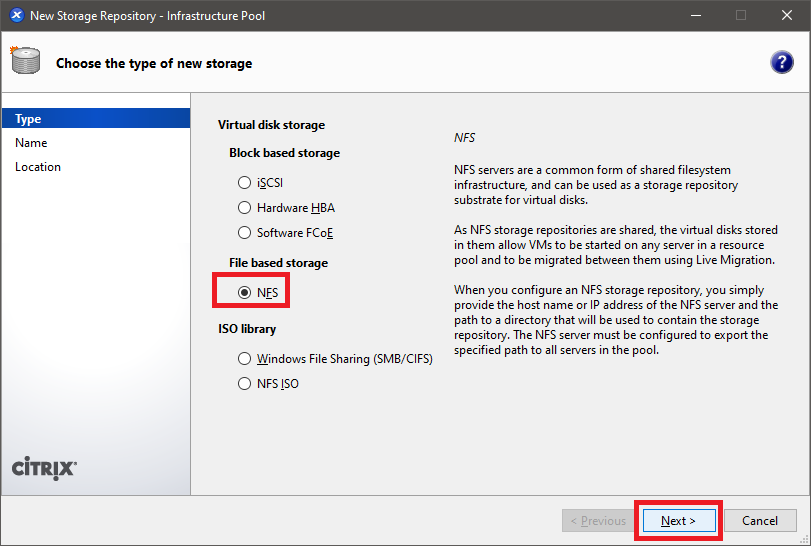
Task: Select the iSCSI storage option
Action: coord(245,183)
